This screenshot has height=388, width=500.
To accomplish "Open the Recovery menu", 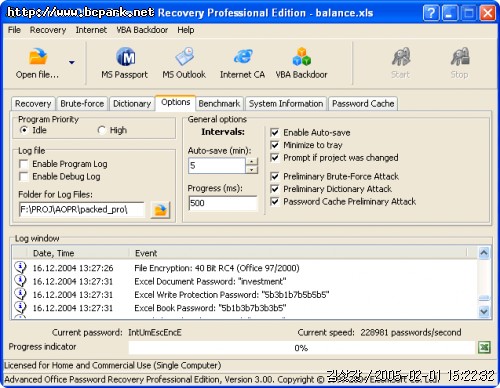I will [48, 30].
